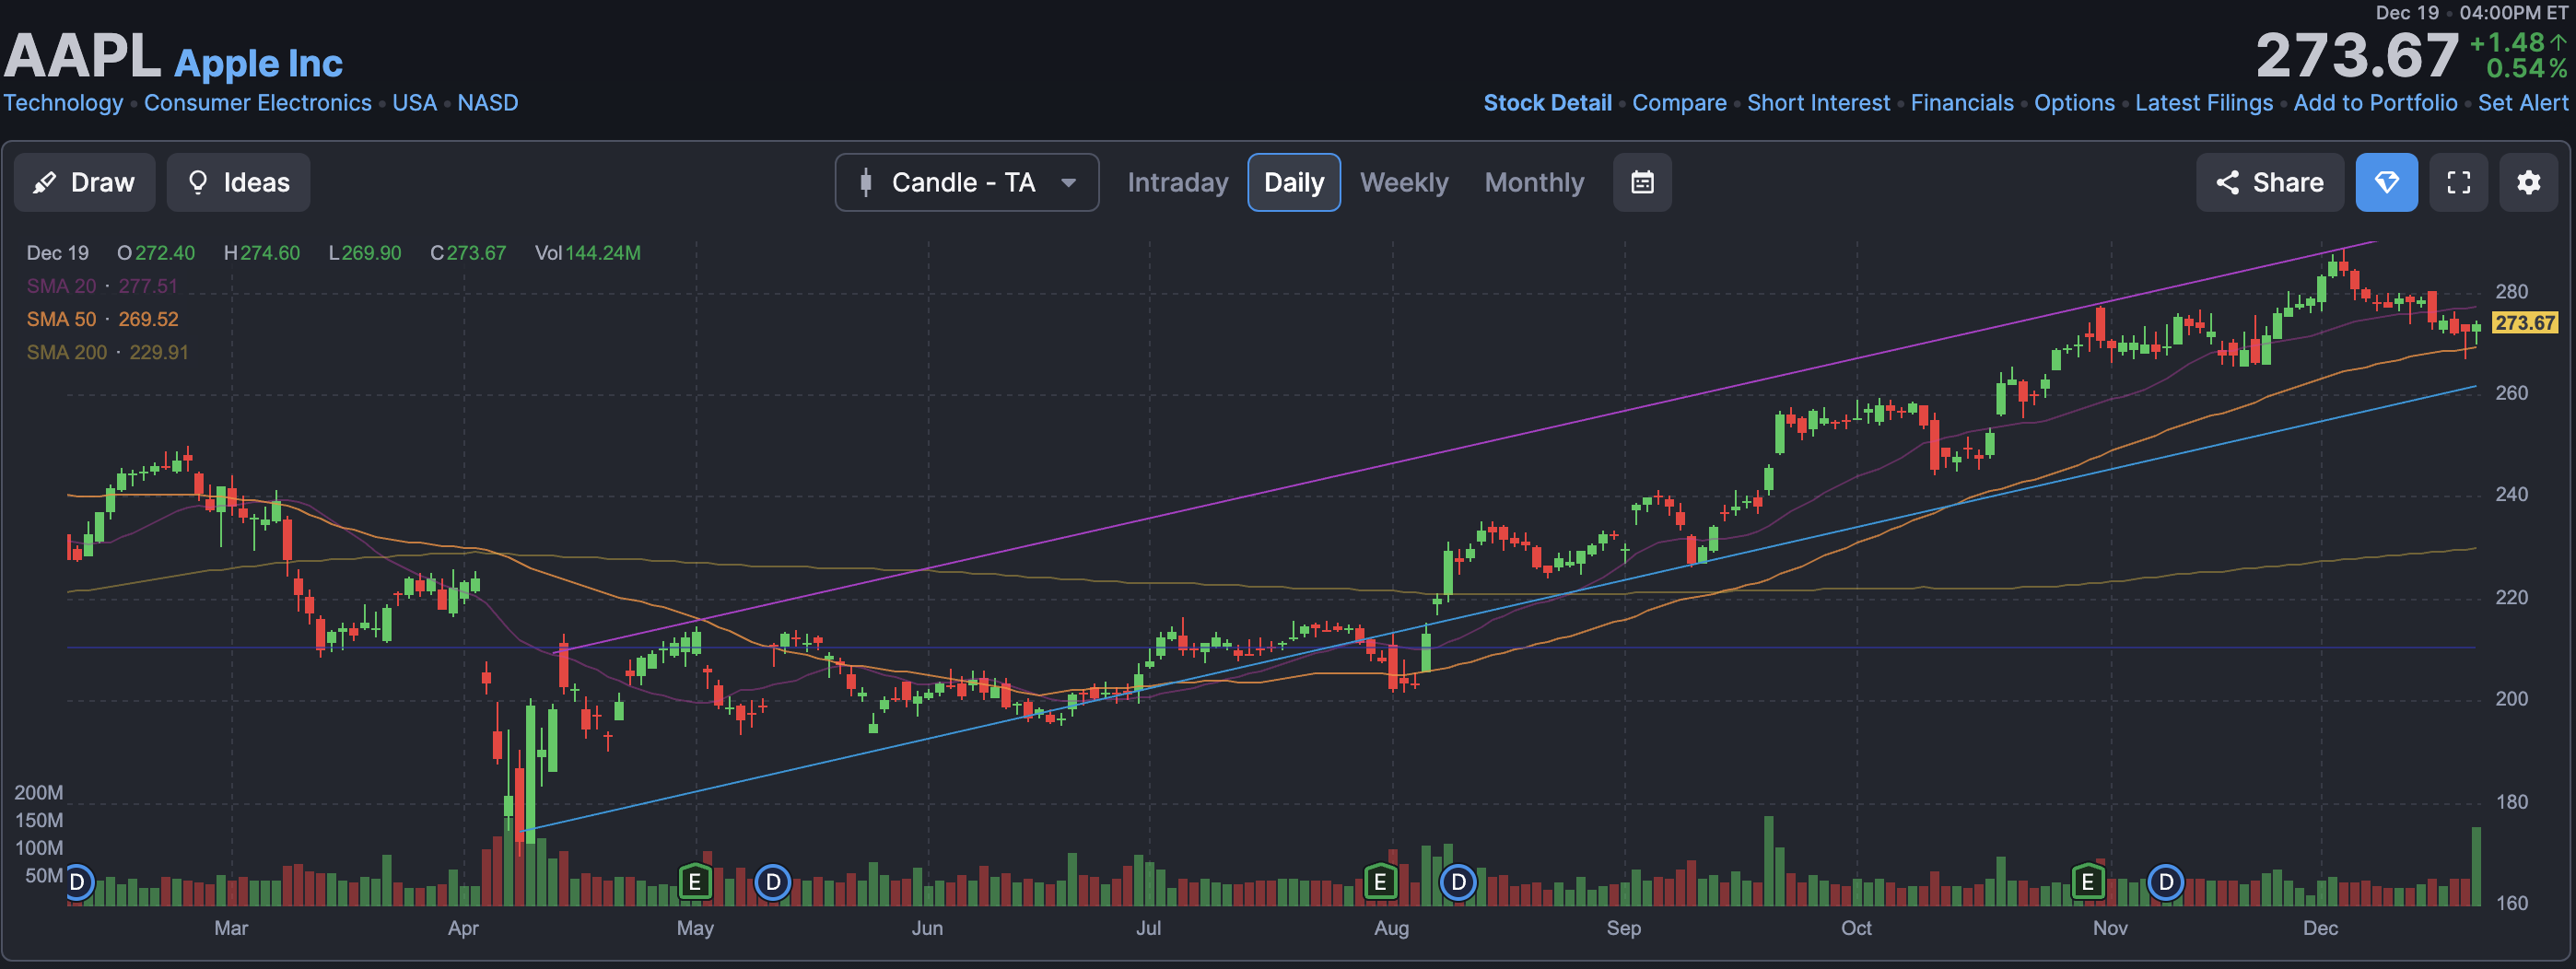
Task: Click the Apple Inc company name
Action: (258, 63)
